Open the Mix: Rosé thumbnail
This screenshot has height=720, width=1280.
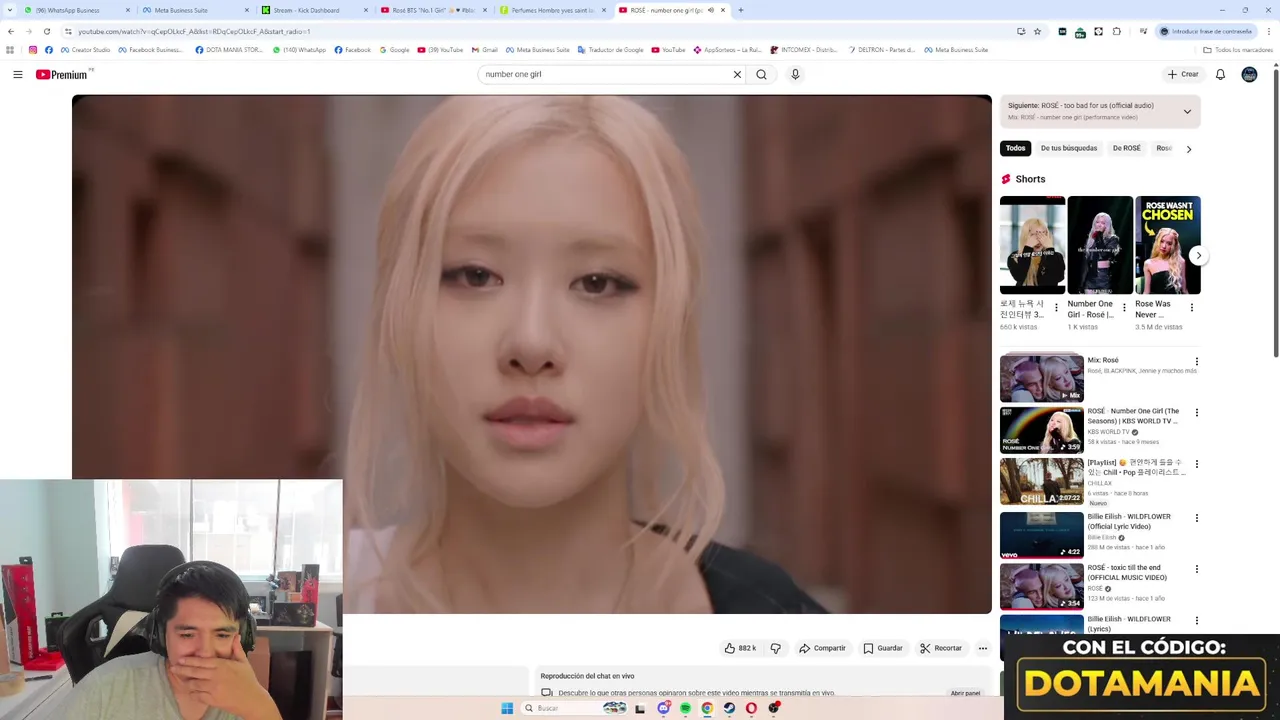(1041, 377)
